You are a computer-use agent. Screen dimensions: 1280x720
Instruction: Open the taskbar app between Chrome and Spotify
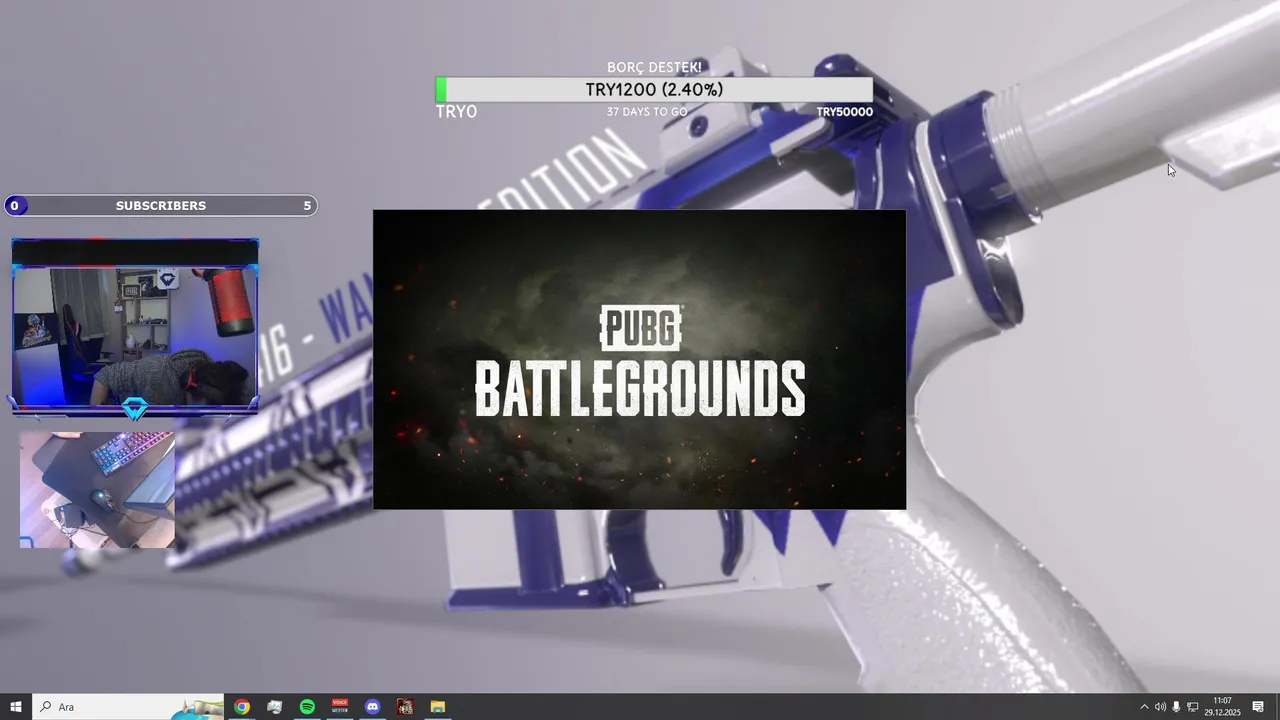pyautogui.click(x=275, y=707)
